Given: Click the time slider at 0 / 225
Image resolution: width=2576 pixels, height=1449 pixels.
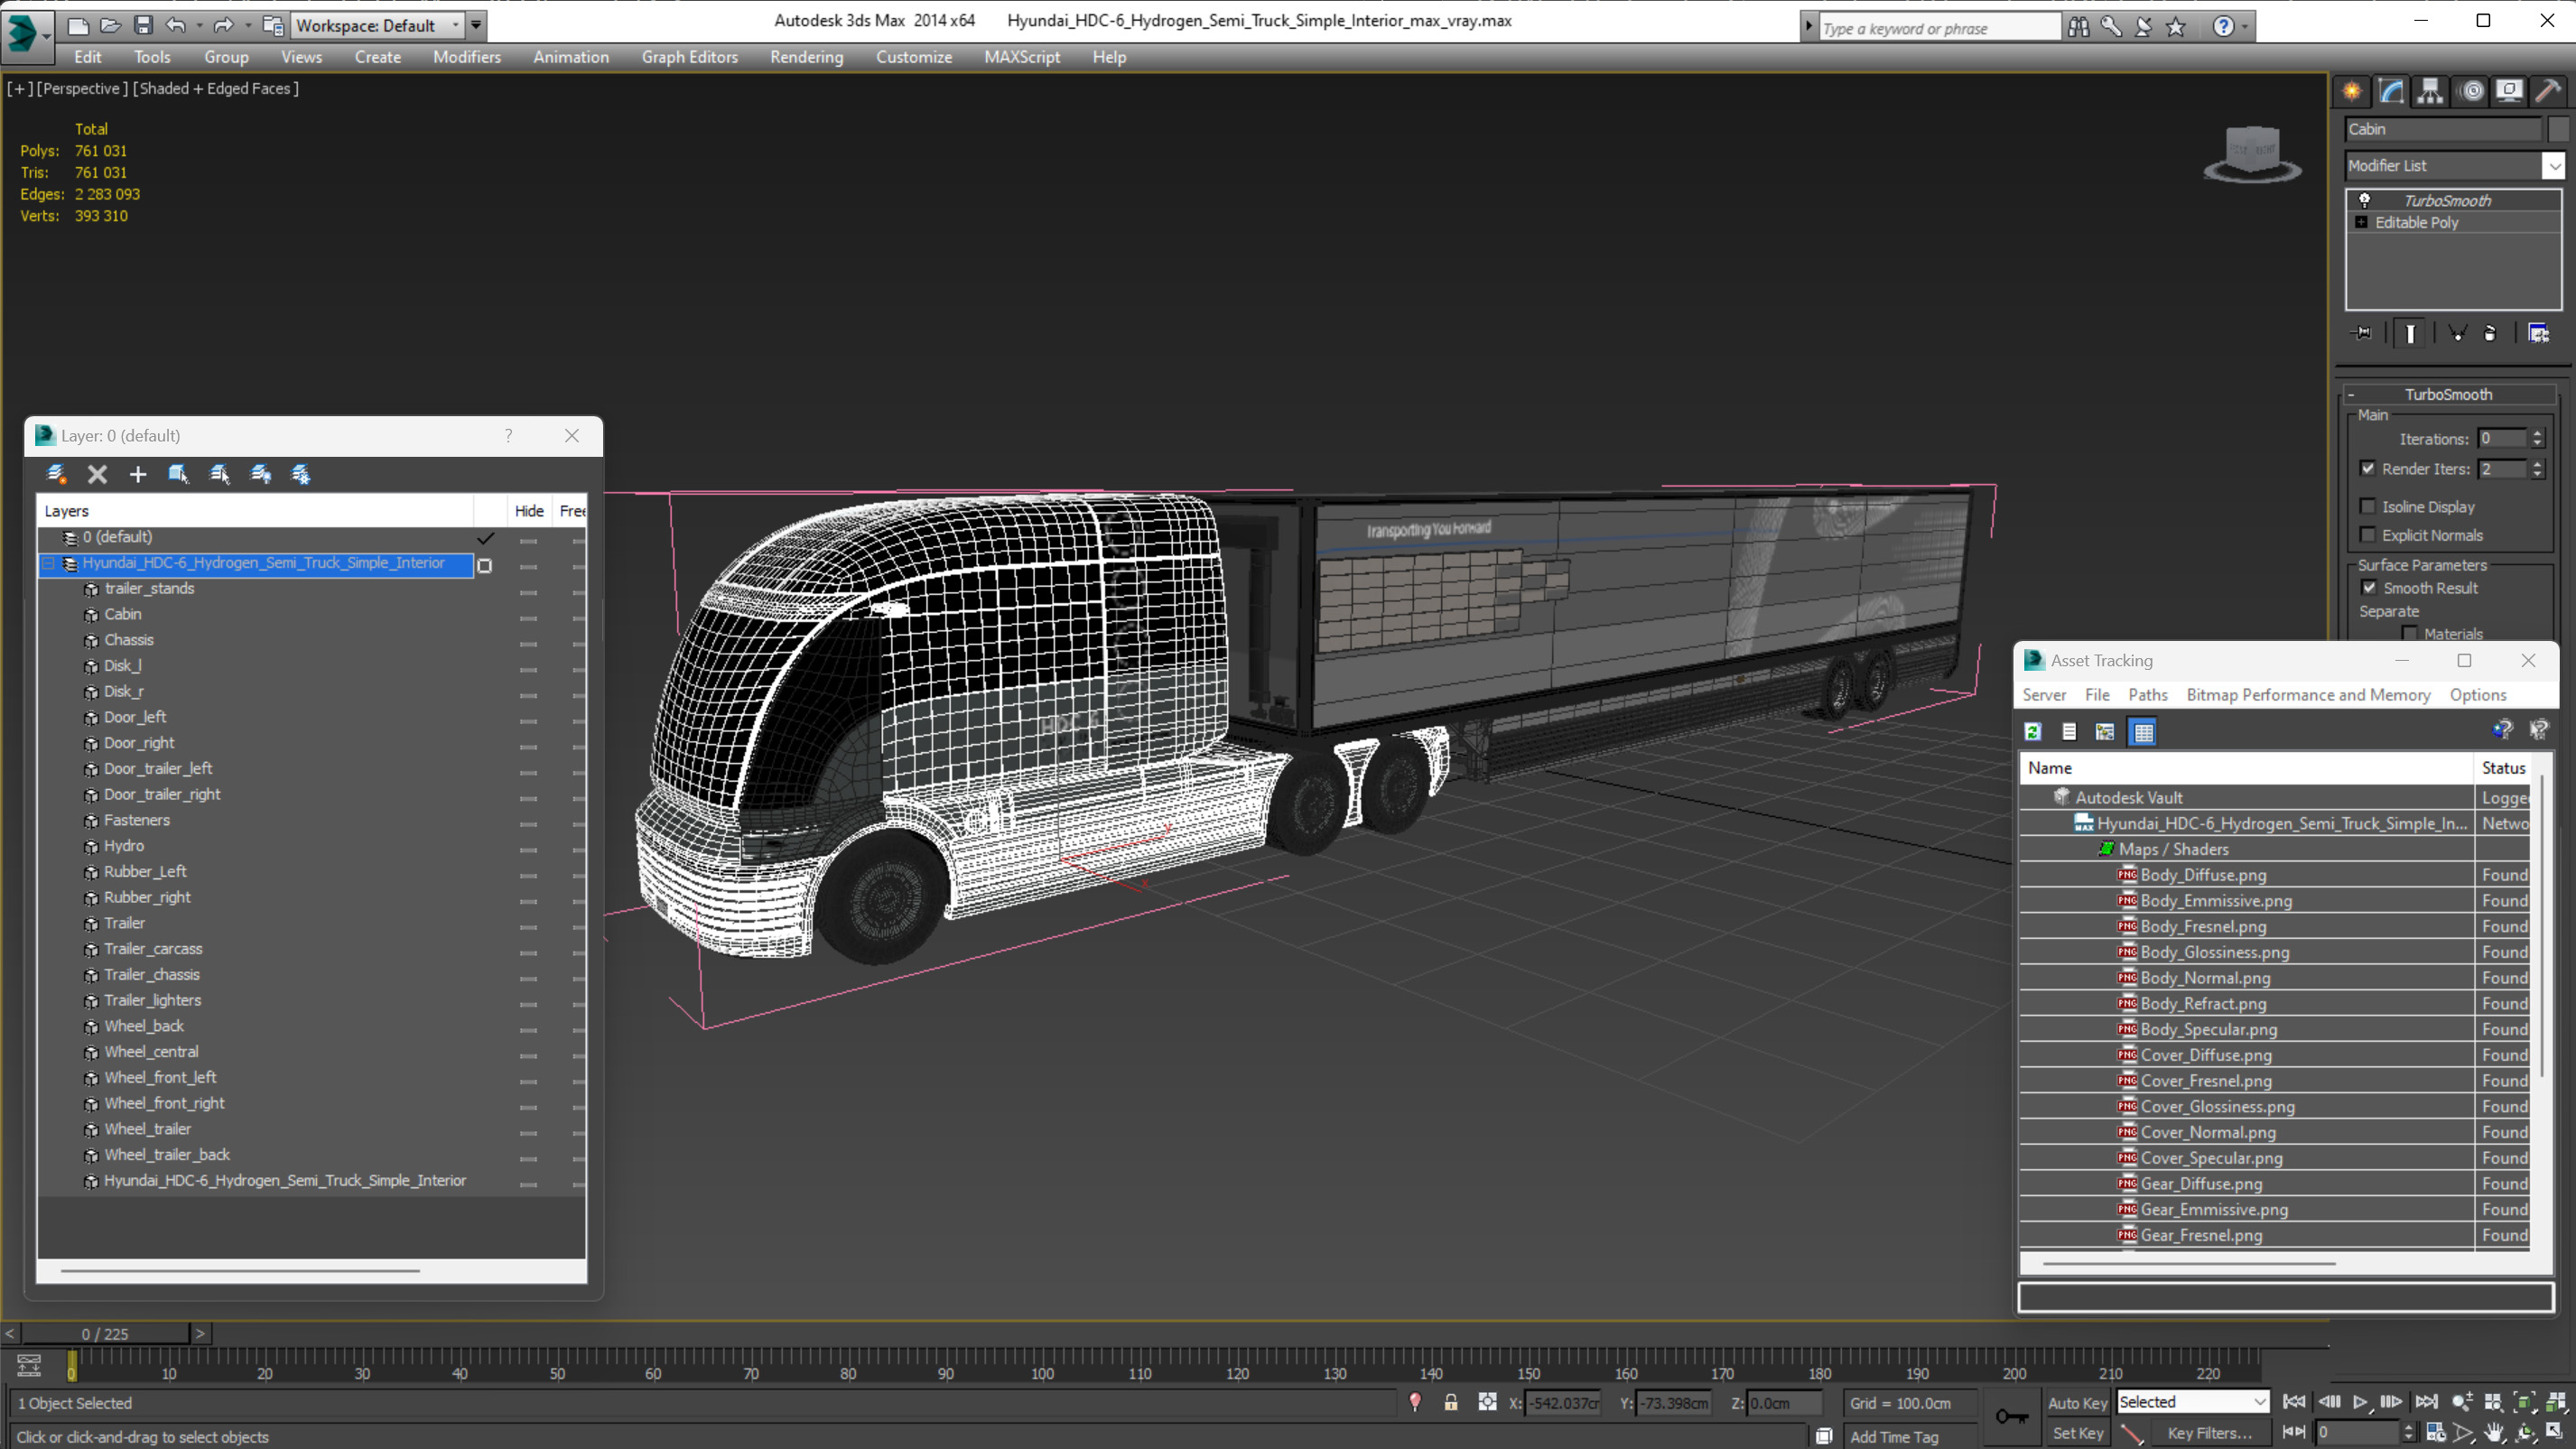Looking at the screenshot, I should [105, 1333].
